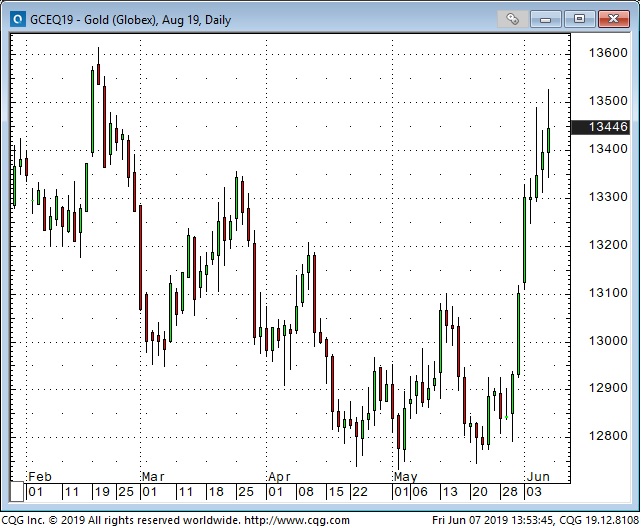This screenshot has height=528, width=642.
Task: Click the chain link icon button
Action: click(x=512, y=19)
